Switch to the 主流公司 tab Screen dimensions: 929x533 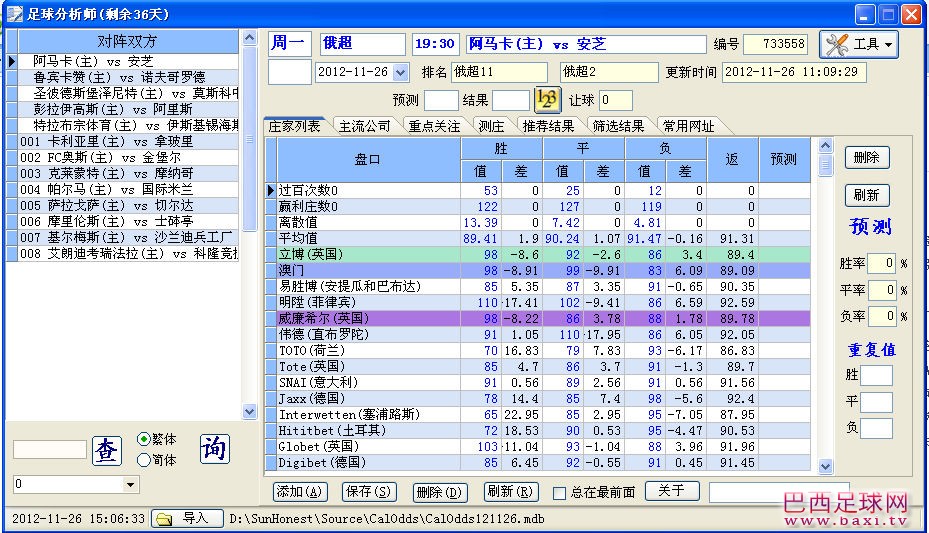(x=364, y=126)
